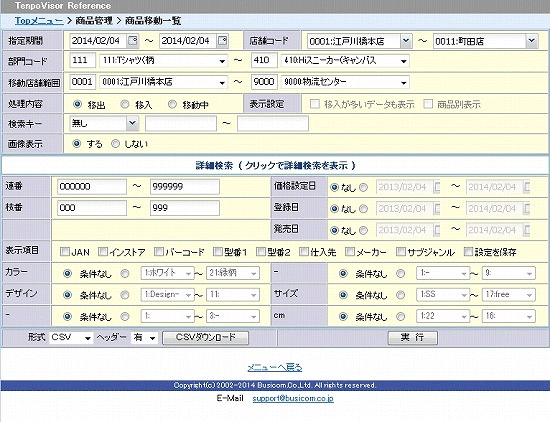This screenshot has width=550, height=422.
Task: Click the 枝番 end field 999
Action: (185, 208)
